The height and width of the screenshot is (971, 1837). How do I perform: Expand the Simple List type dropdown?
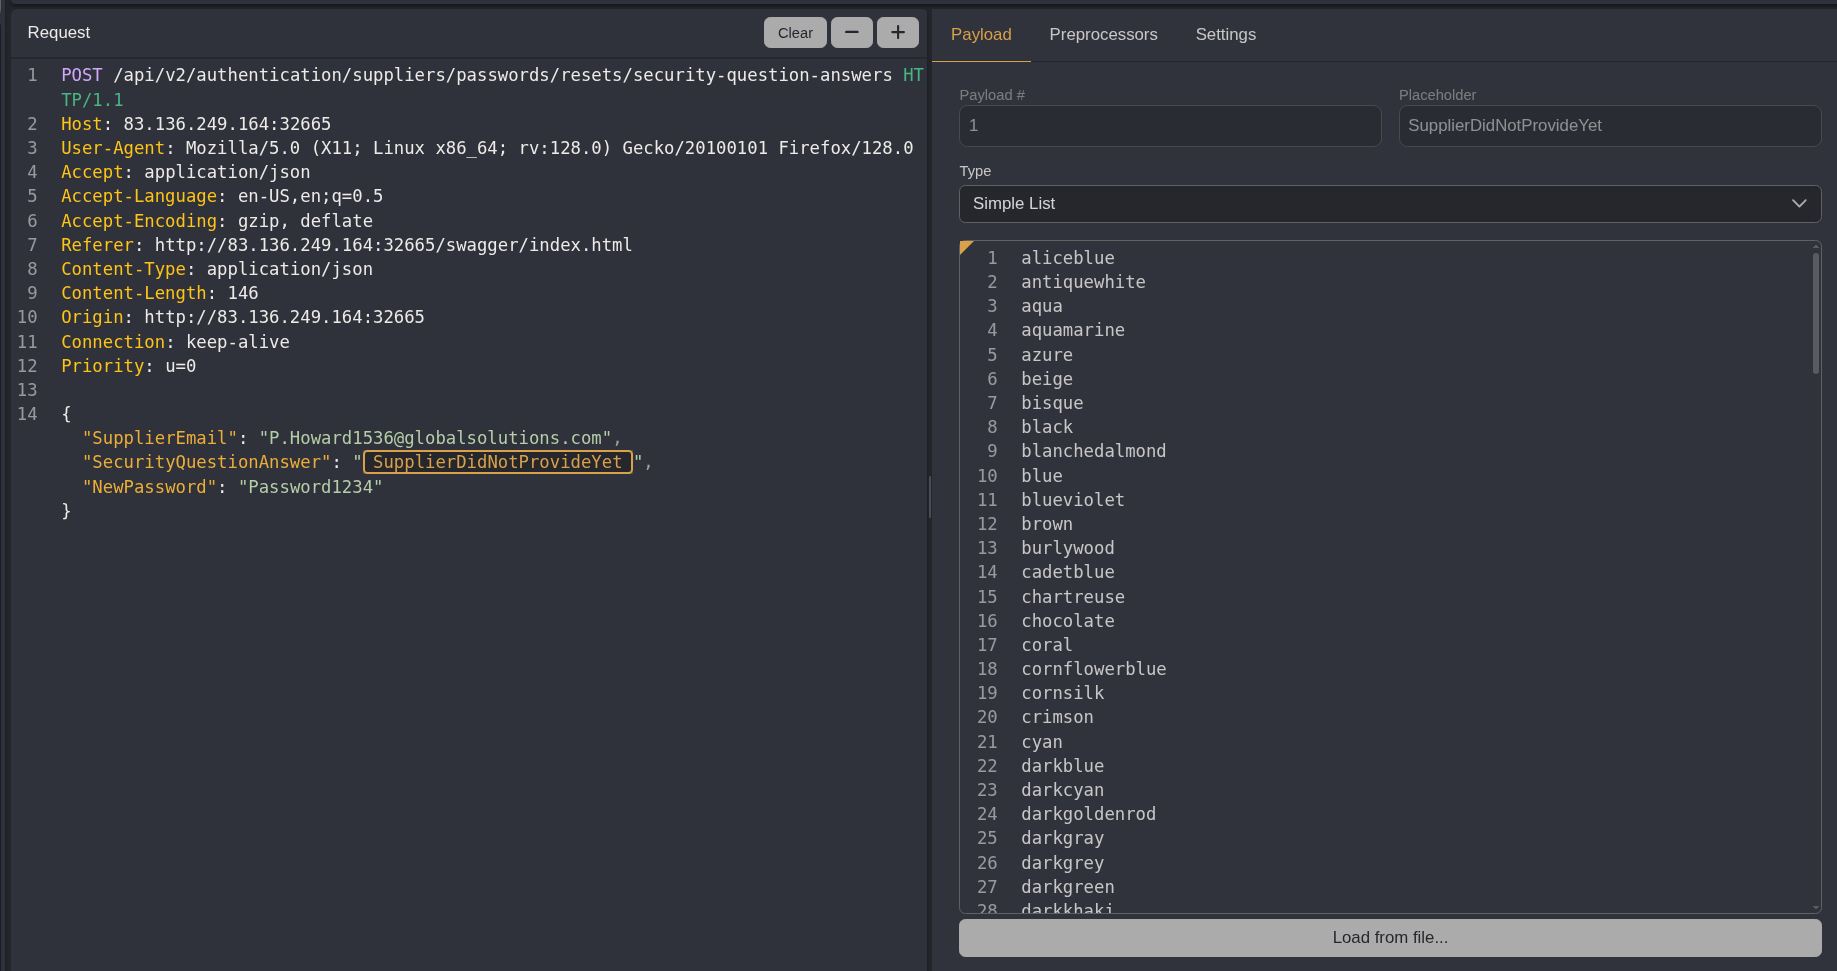[1389, 204]
